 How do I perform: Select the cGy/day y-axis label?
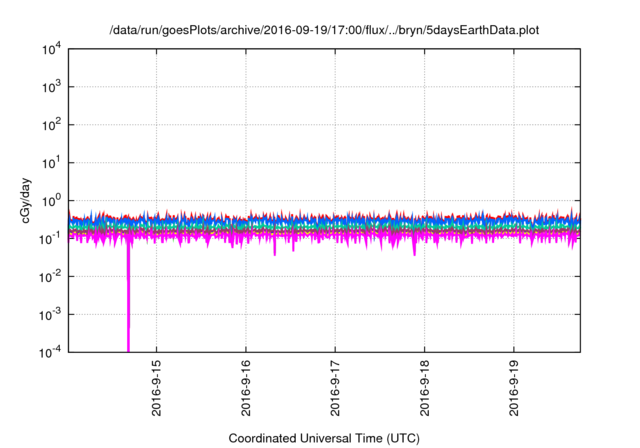(x=26, y=200)
